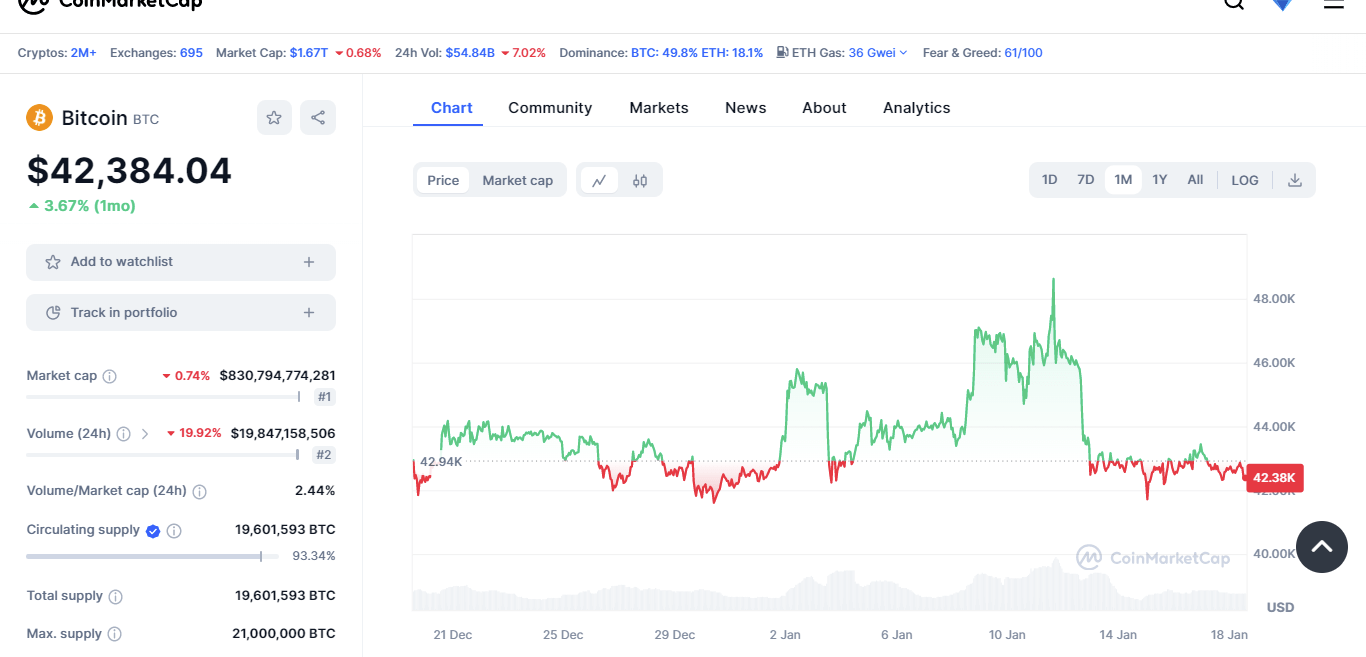Click the plus on Track in portfolio
1366x657 pixels.
[x=309, y=313]
